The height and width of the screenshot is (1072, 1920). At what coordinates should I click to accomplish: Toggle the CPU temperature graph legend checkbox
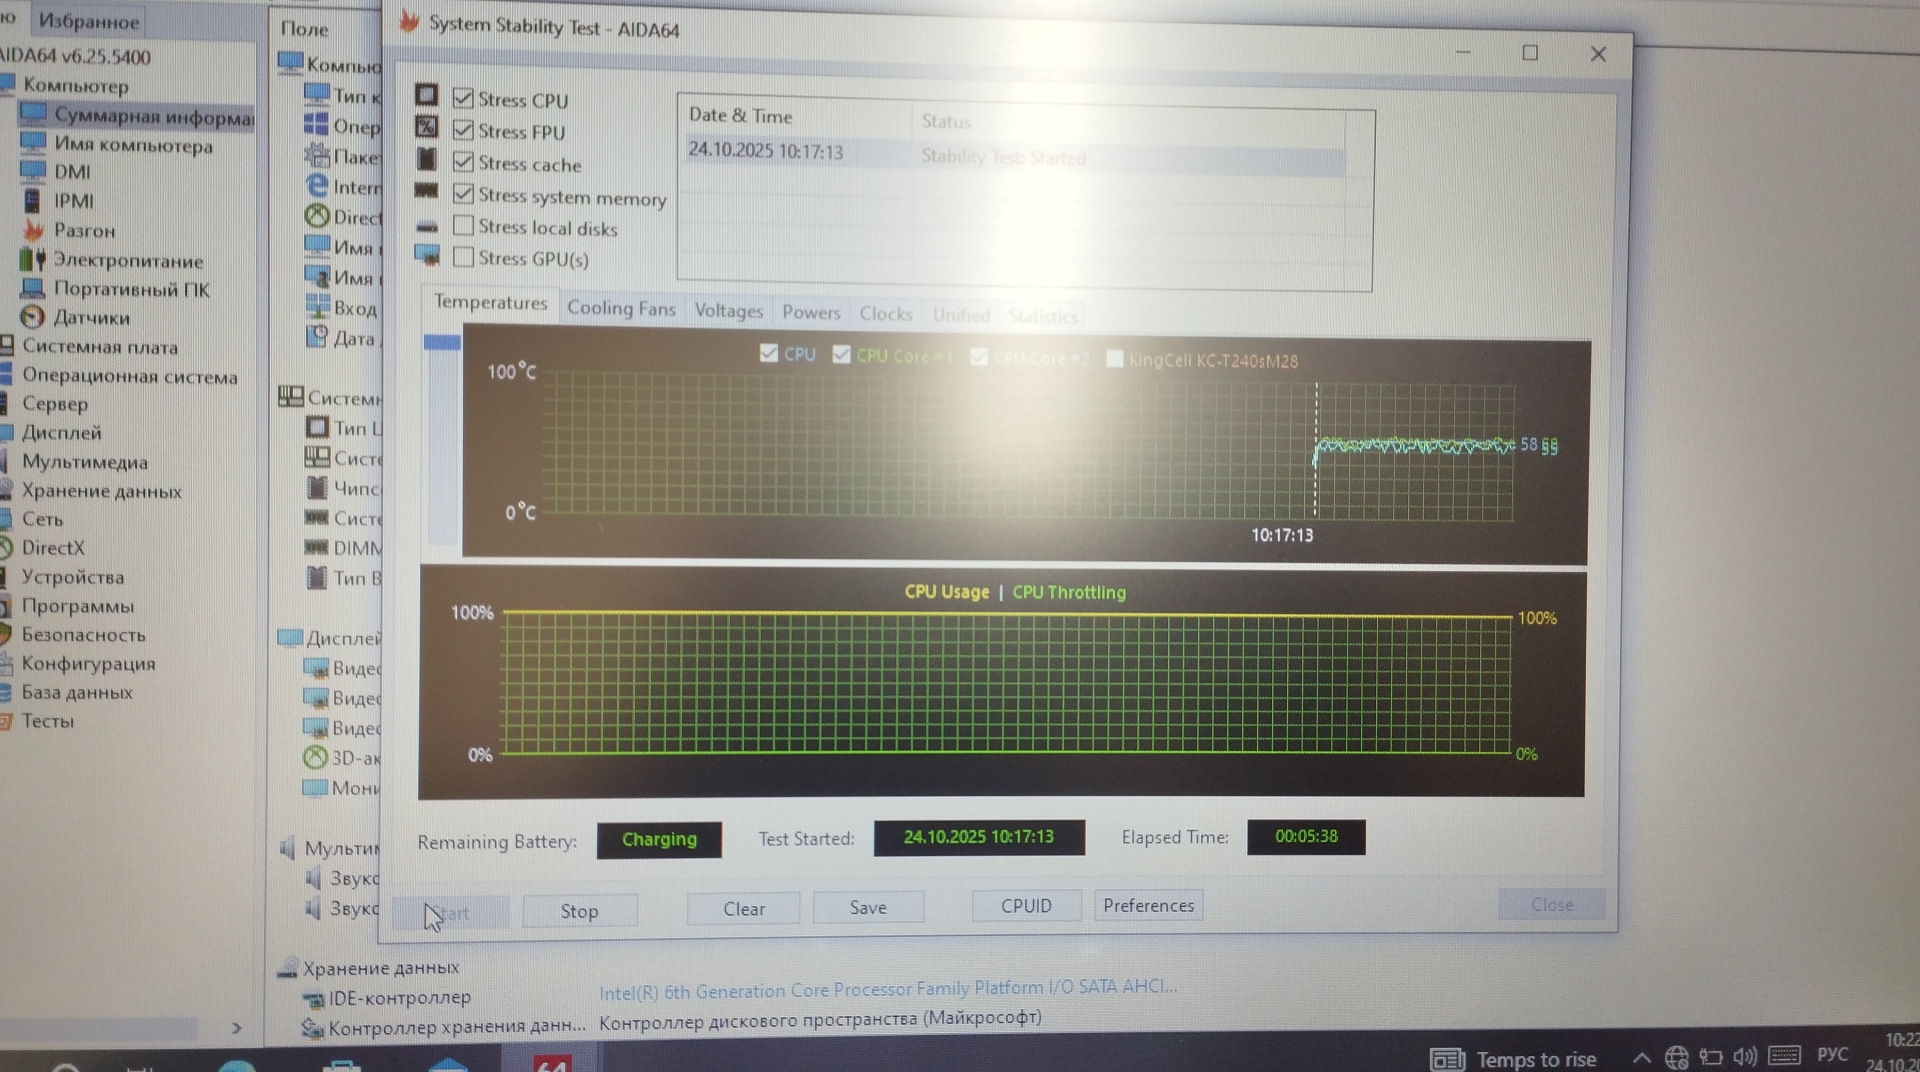tap(768, 354)
